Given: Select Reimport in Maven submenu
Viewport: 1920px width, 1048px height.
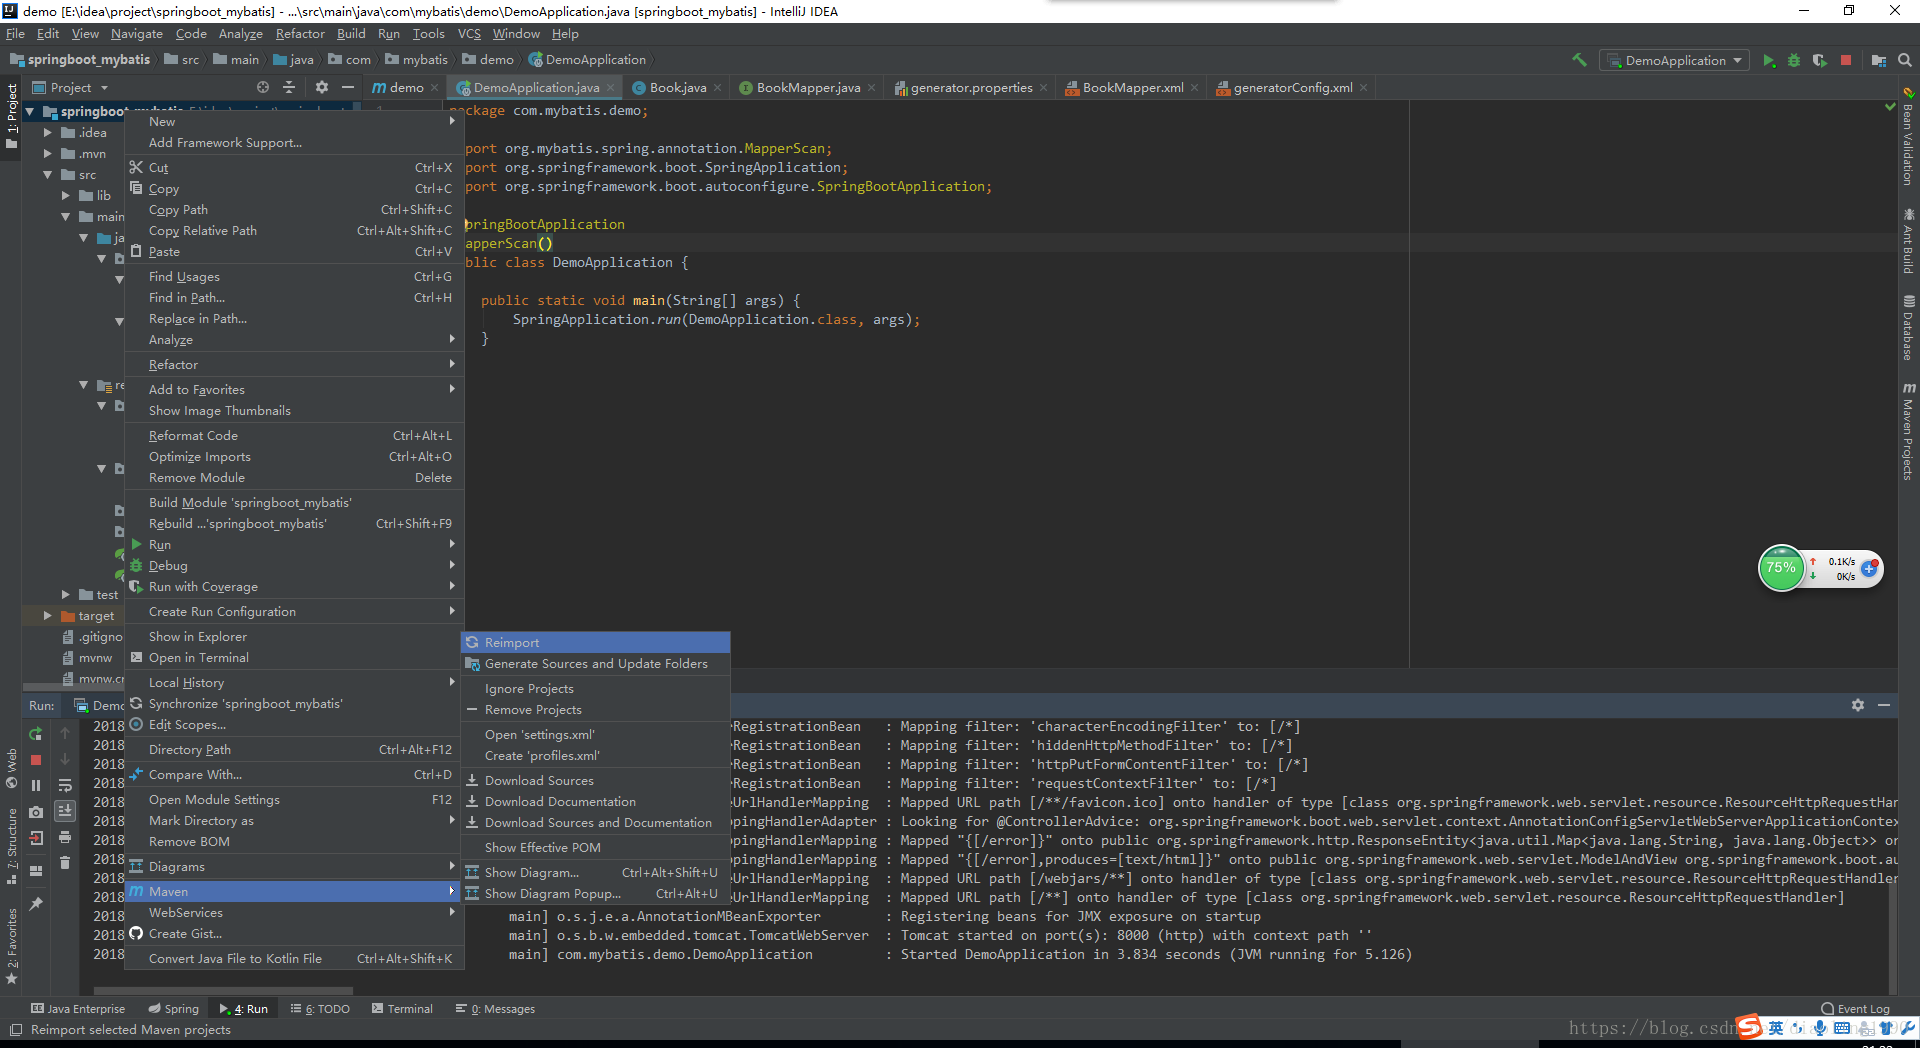Looking at the screenshot, I should [596, 642].
